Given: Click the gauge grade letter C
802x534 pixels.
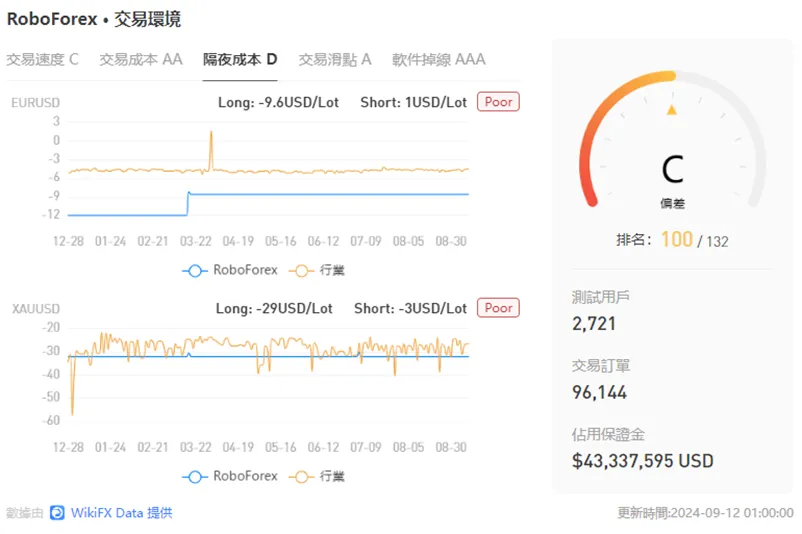Looking at the screenshot, I should 673,169.
